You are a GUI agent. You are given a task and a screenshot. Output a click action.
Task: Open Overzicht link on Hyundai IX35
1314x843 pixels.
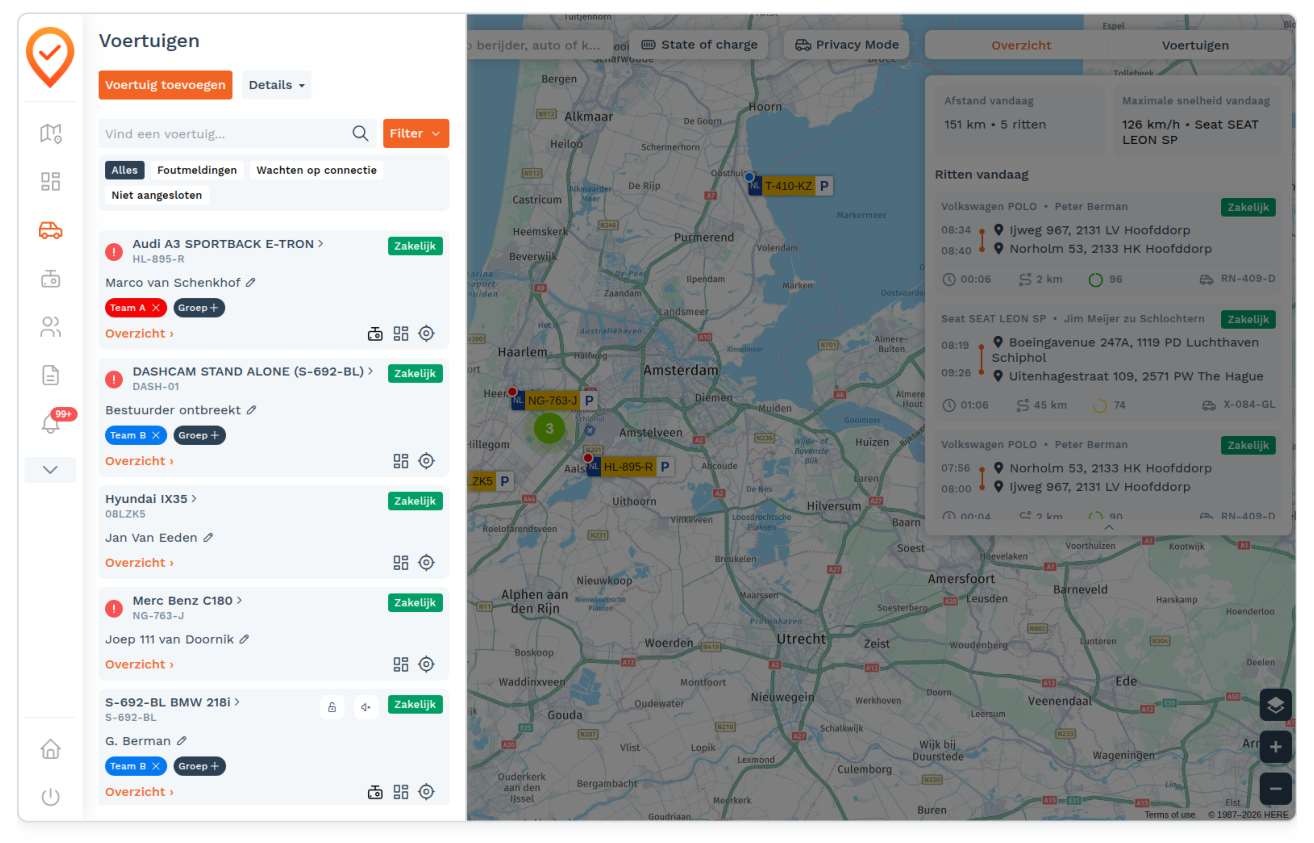tap(139, 563)
